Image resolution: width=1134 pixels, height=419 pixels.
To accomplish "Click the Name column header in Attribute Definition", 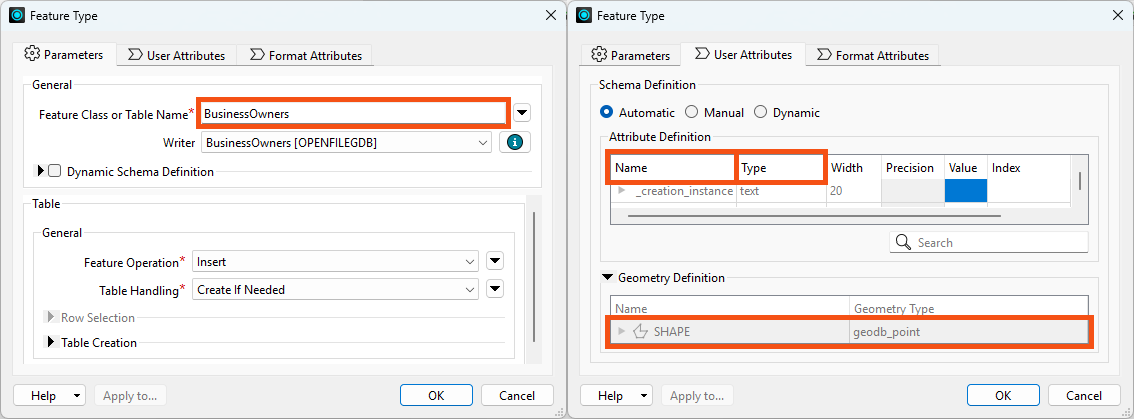I will (x=673, y=168).
